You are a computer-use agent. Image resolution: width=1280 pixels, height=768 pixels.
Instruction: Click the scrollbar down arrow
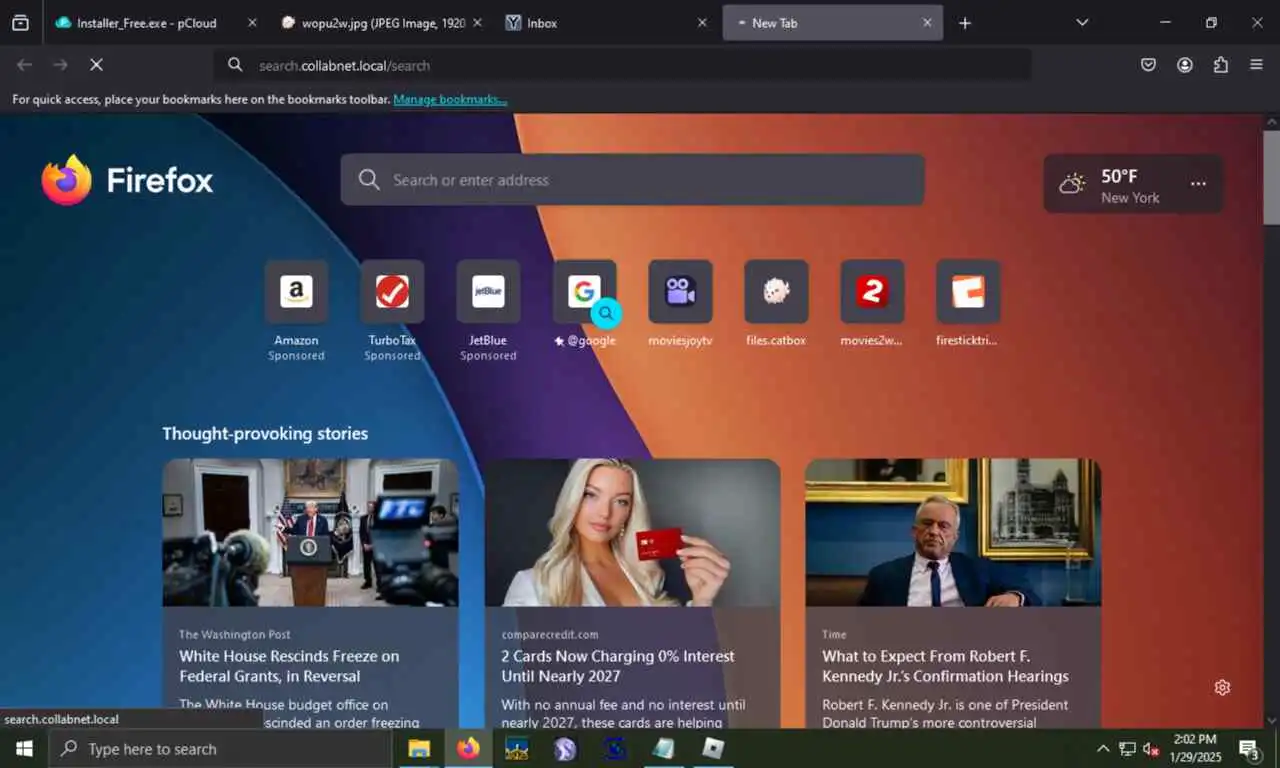coord(1271,720)
